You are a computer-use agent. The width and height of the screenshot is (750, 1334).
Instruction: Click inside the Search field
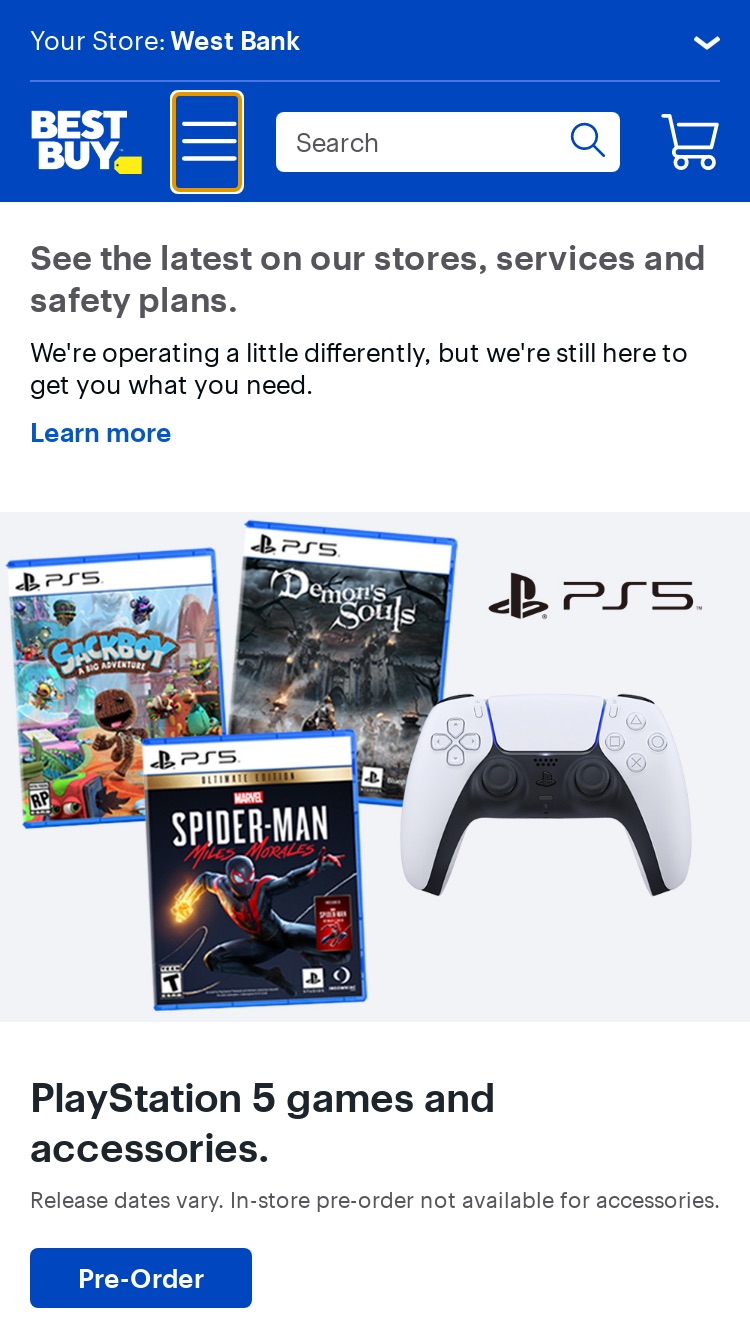[x=448, y=142]
